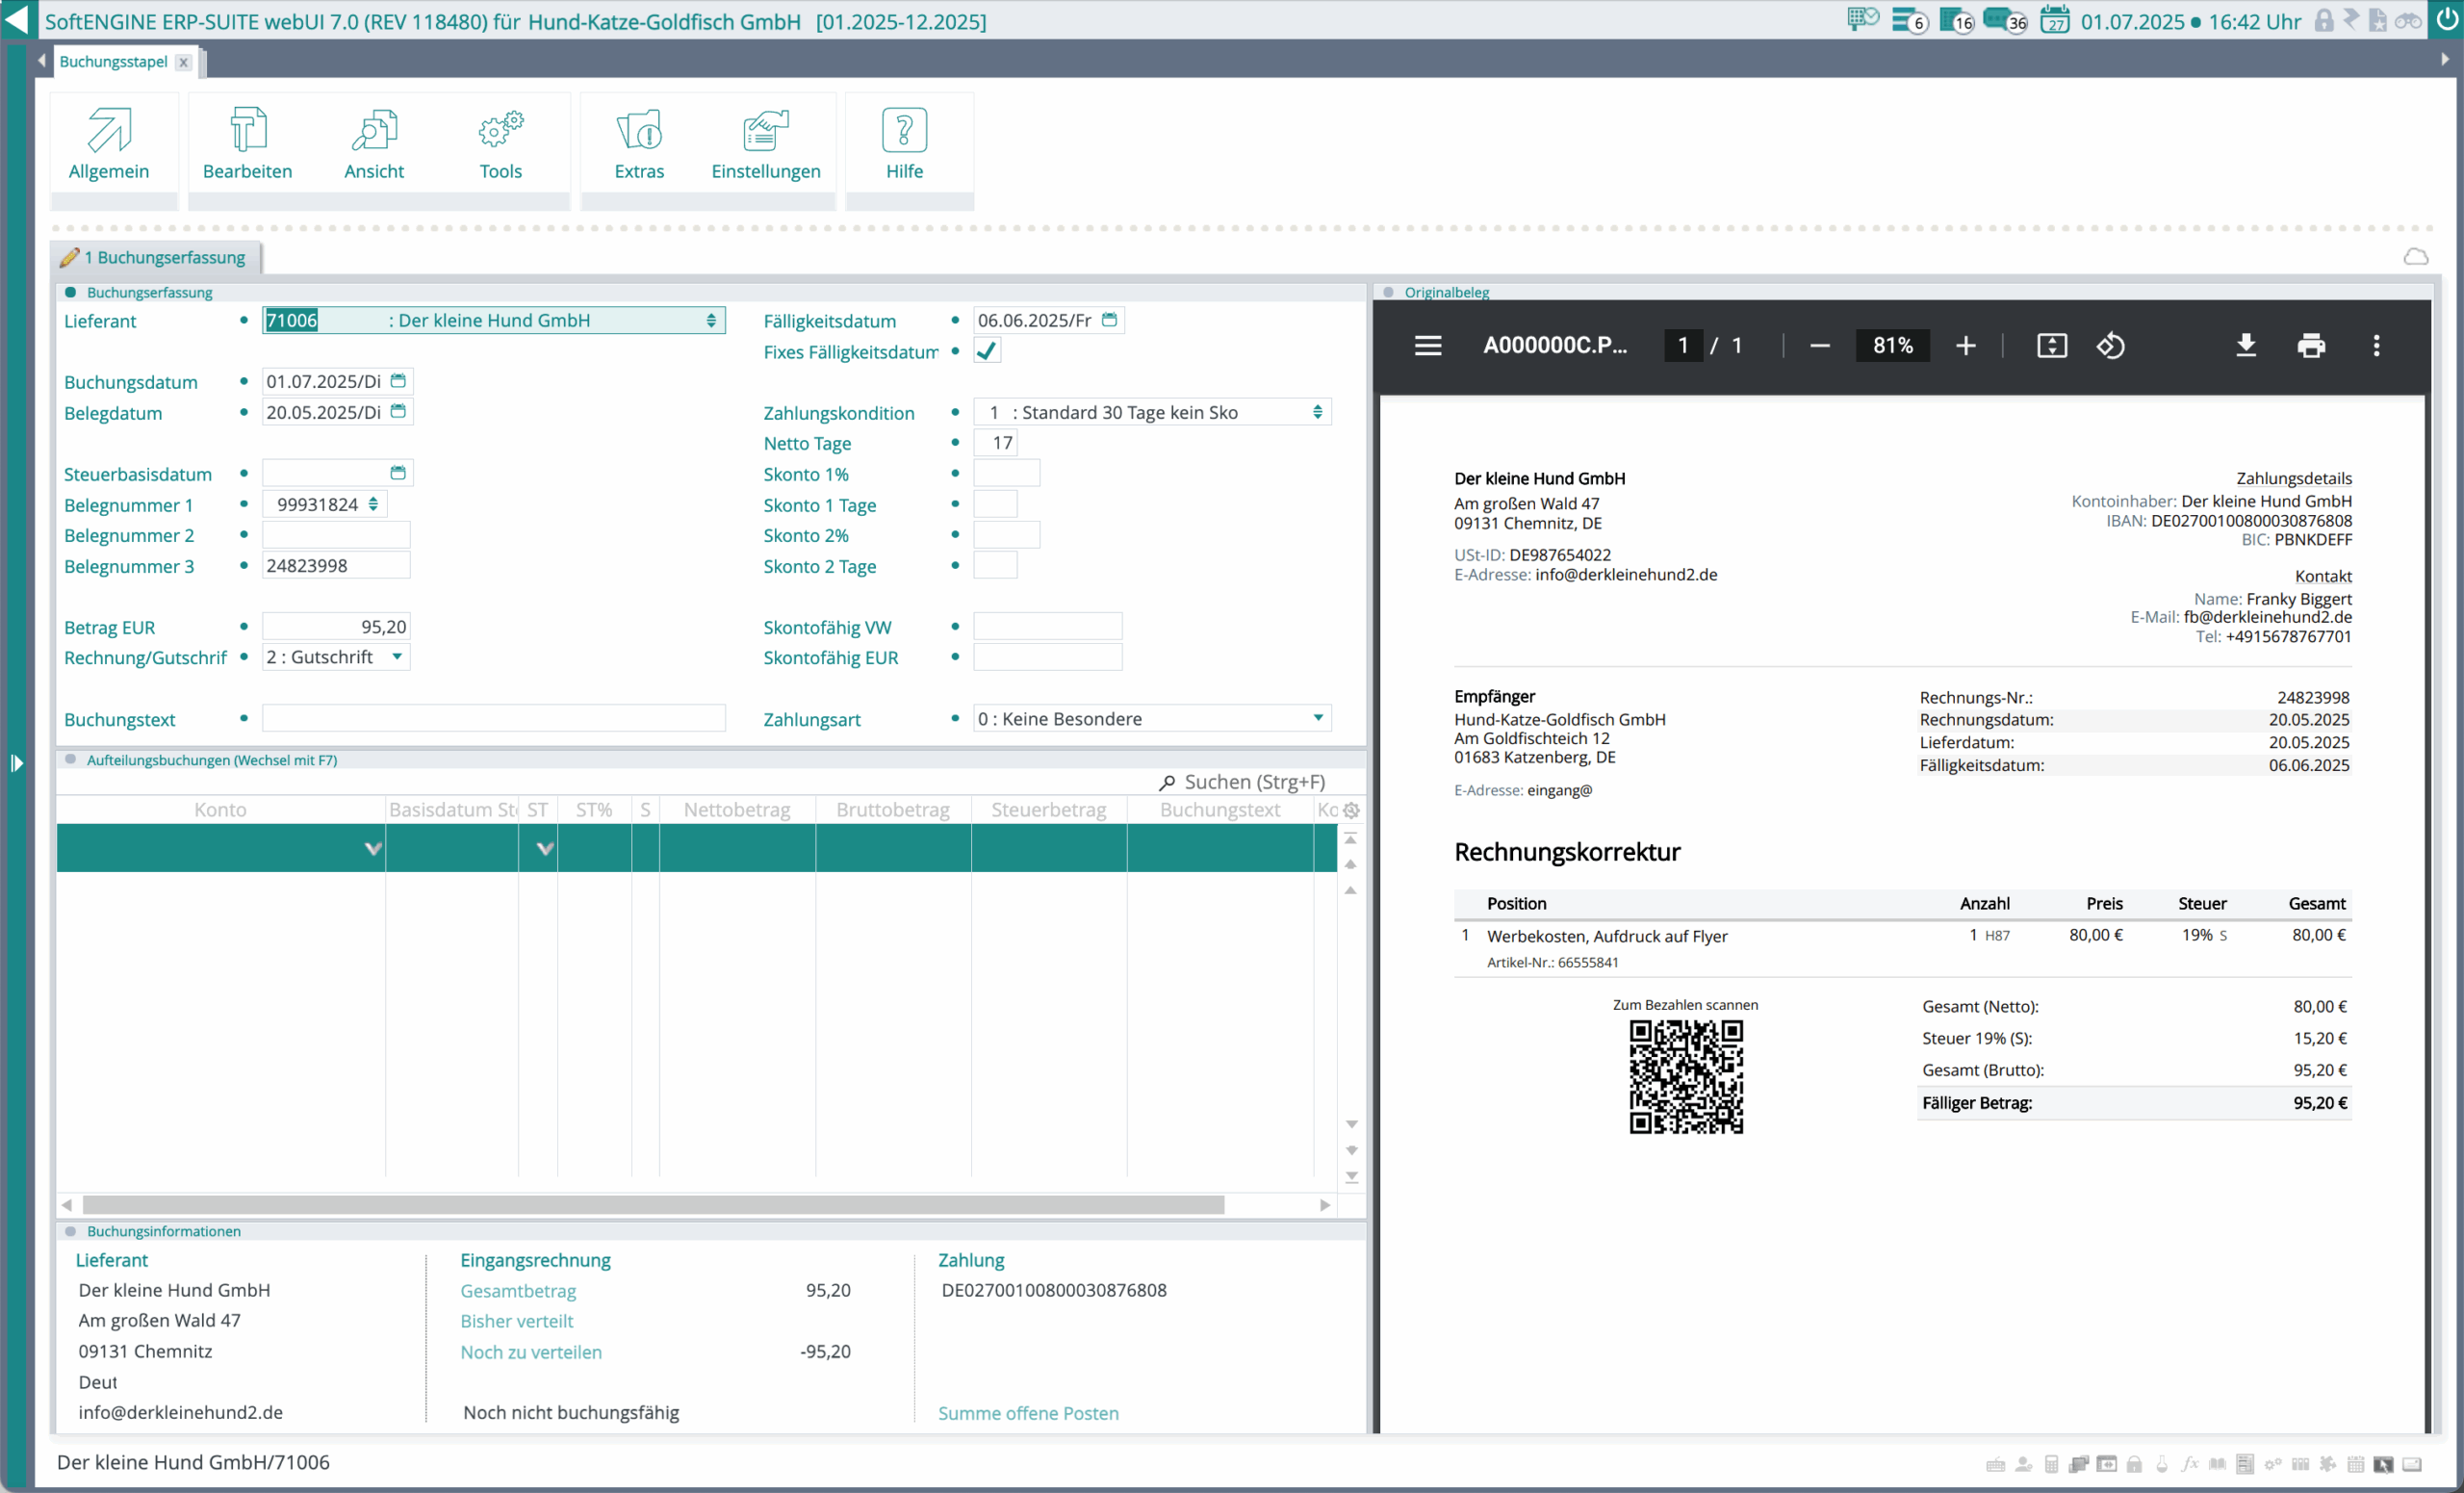Open the Rechnung/Gutschrift dropdown

coord(397,657)
